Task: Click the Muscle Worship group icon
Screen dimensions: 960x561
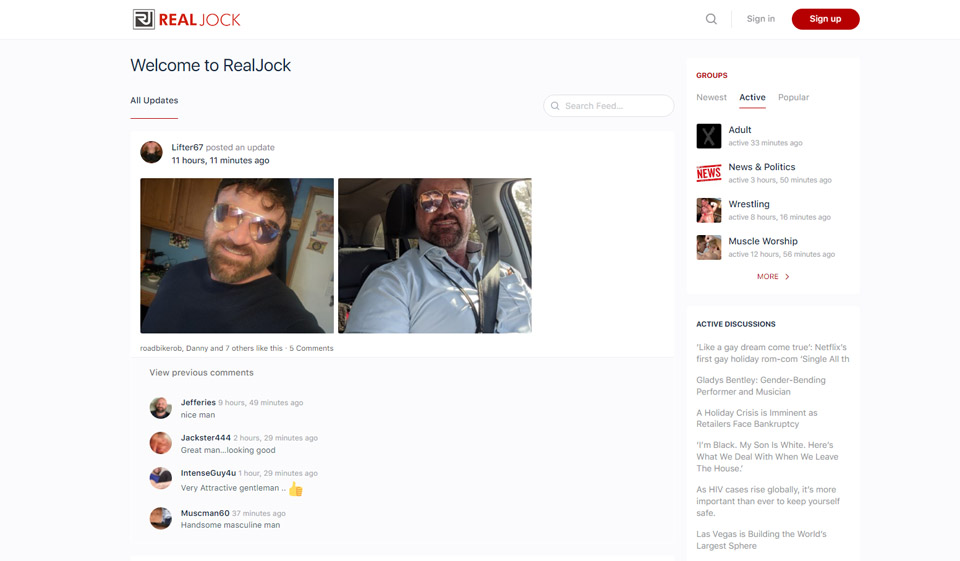Action: click(708, 247)
